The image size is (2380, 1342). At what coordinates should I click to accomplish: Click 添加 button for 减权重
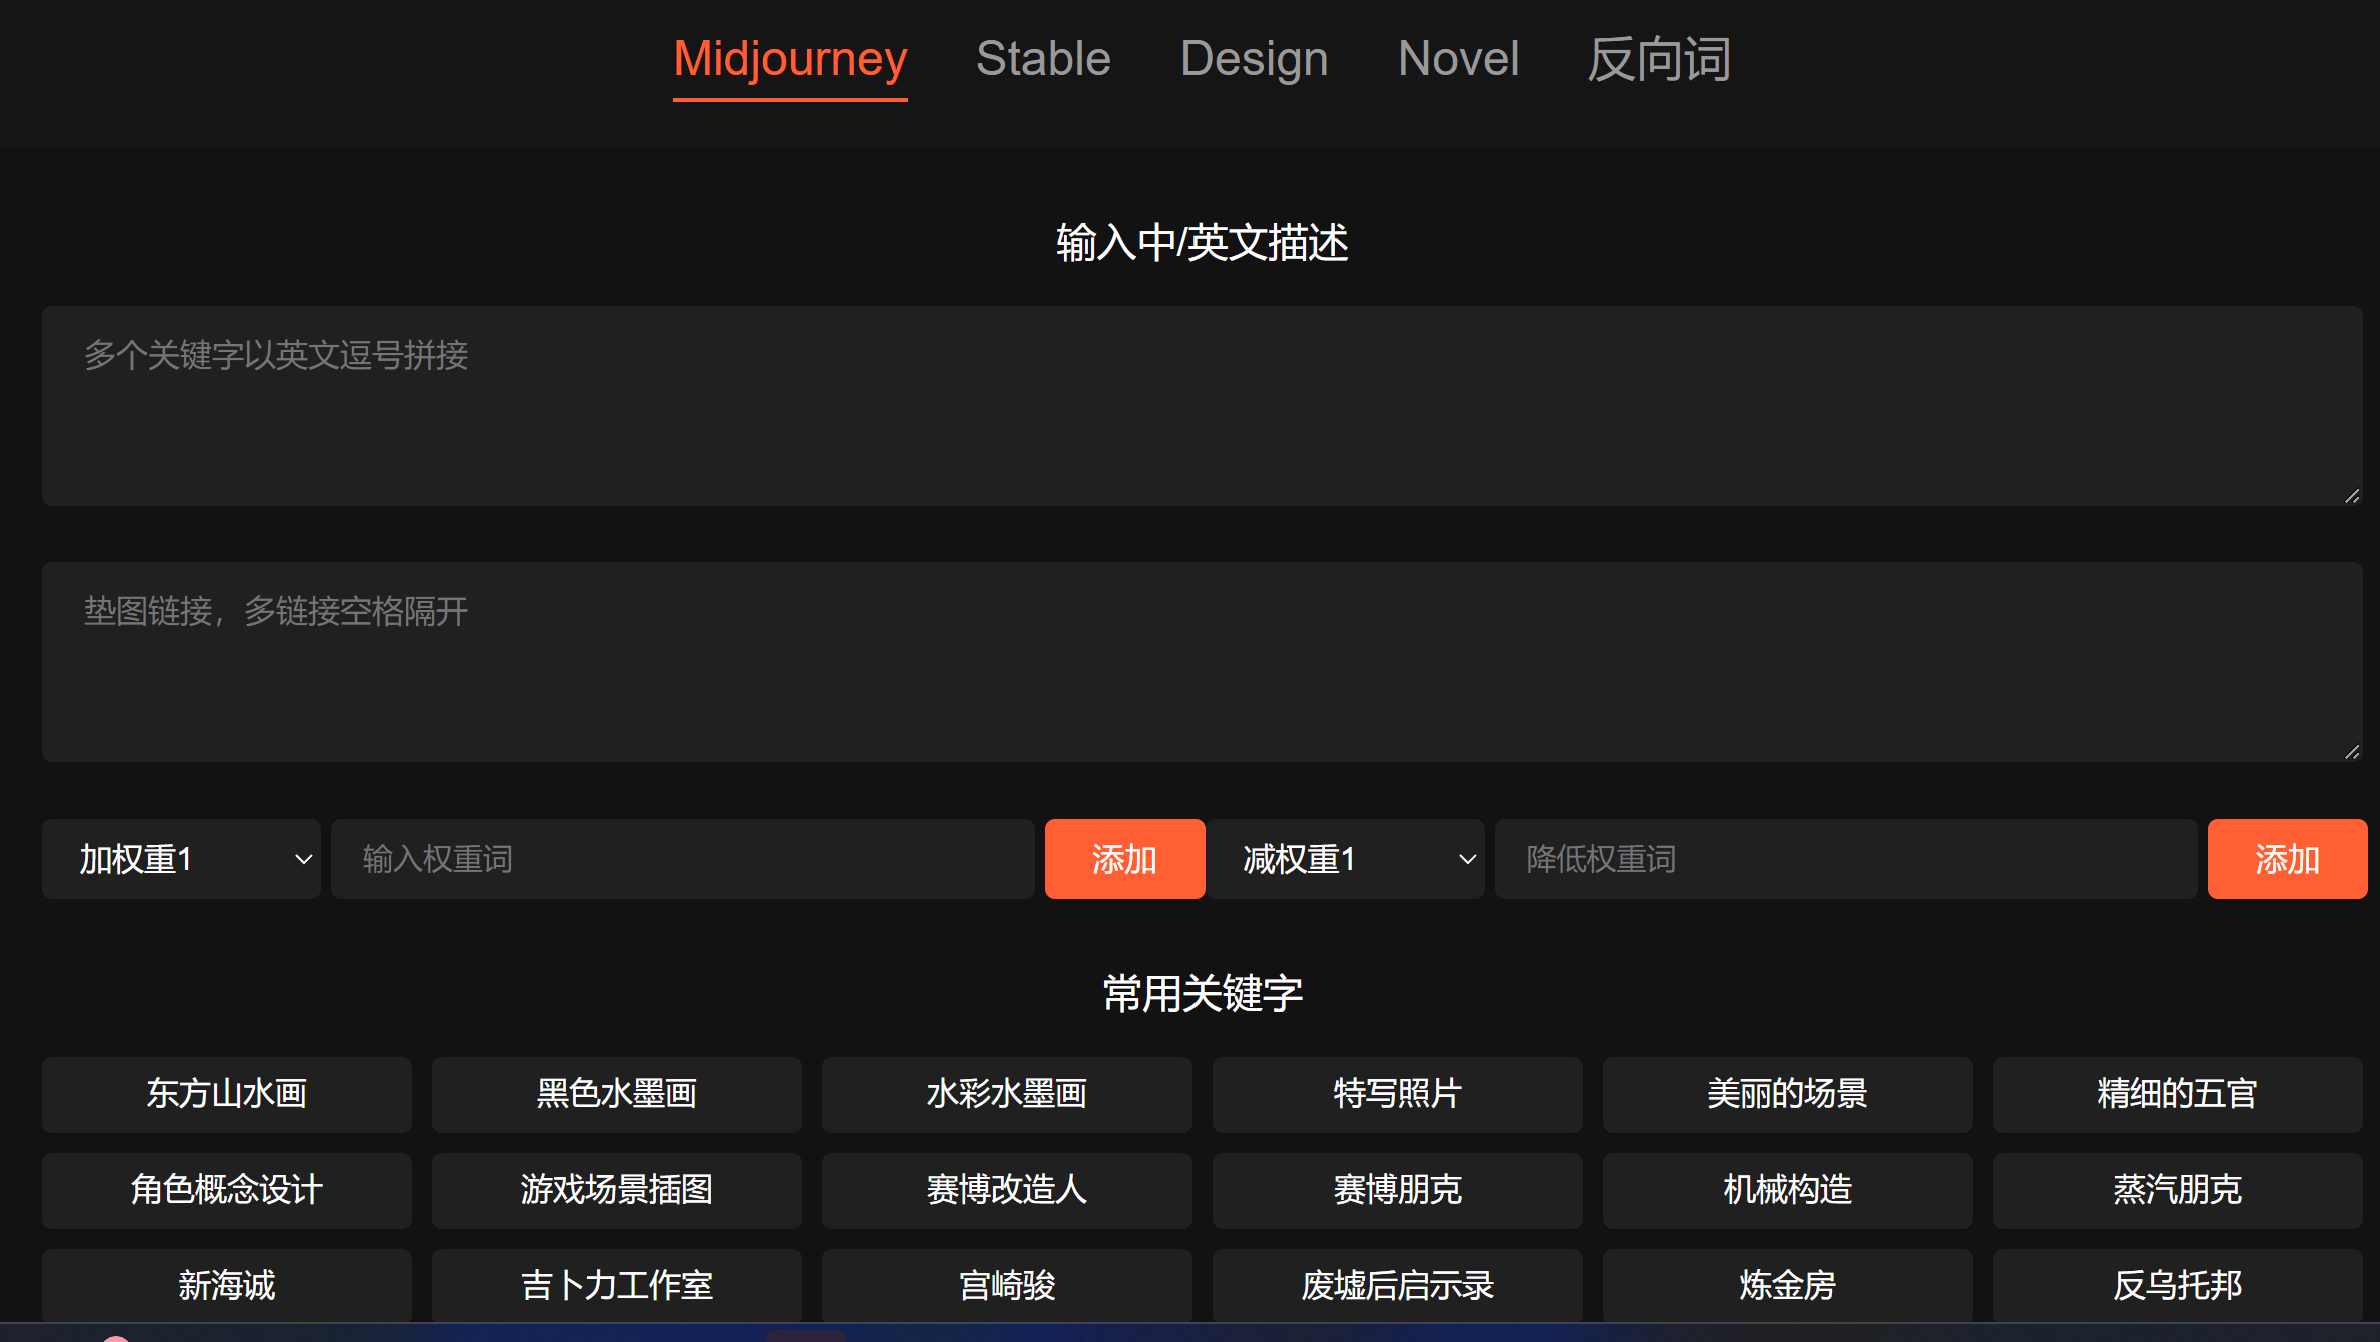click(x=2285, y=857)
